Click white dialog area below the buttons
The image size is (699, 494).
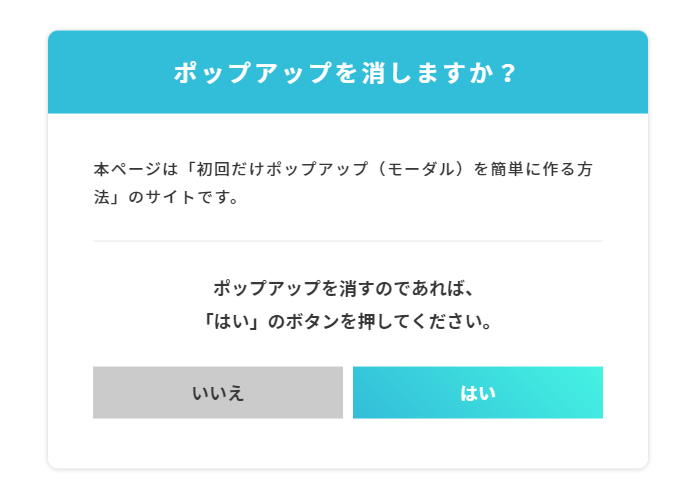(347, 443)
